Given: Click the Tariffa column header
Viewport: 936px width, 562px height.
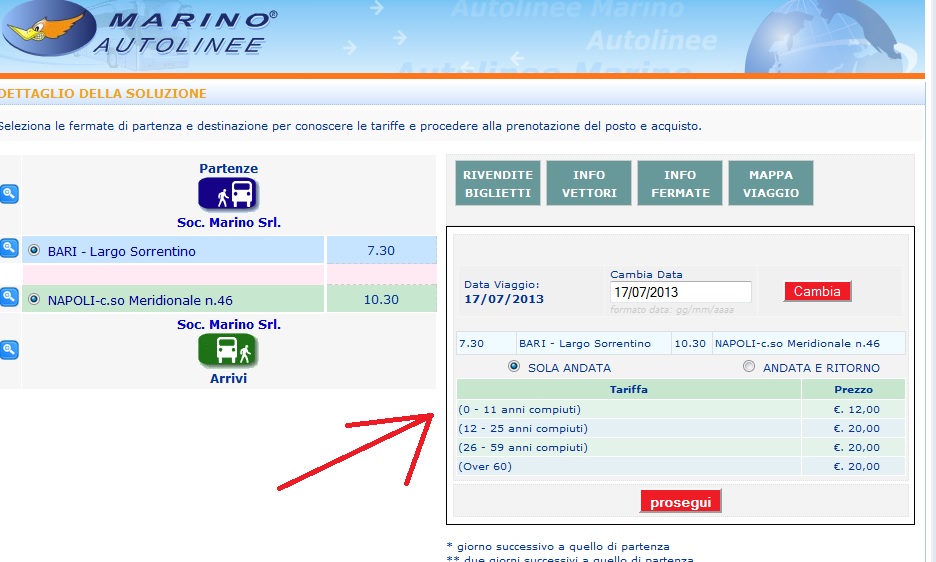Looking at the screenshot, I should pos(629,389).
